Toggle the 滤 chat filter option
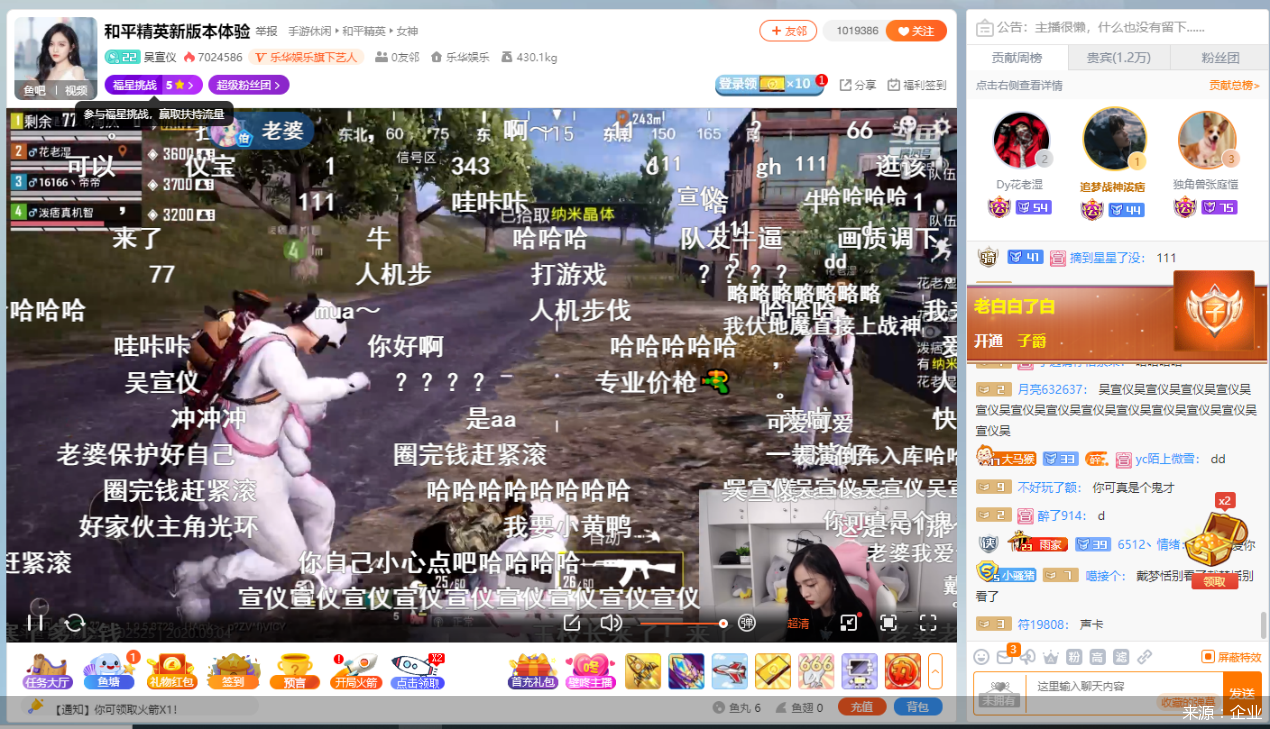1270x729 pixels. pyautogui.click(x=1121, y=657)
